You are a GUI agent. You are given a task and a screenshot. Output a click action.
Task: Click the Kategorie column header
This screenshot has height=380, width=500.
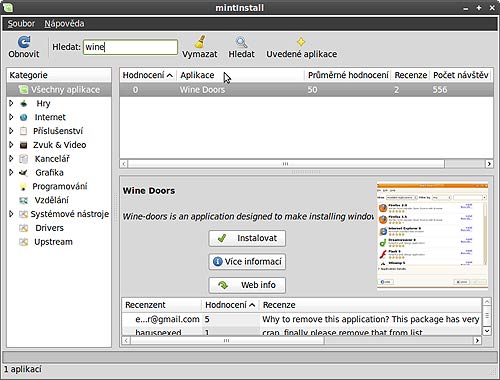59,75
